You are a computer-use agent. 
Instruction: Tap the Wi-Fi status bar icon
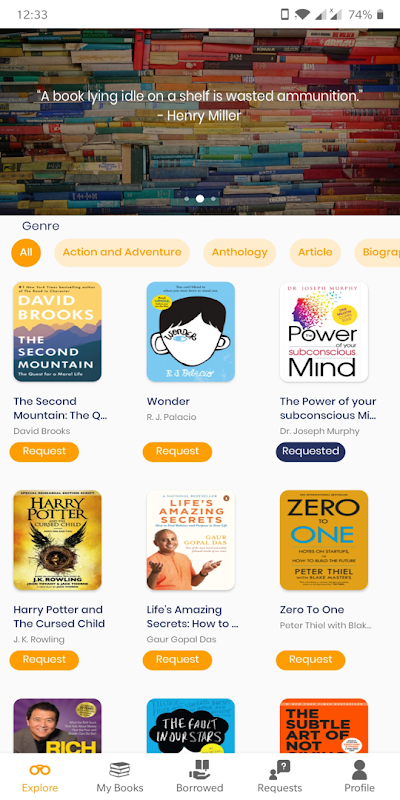coord(303,15)
